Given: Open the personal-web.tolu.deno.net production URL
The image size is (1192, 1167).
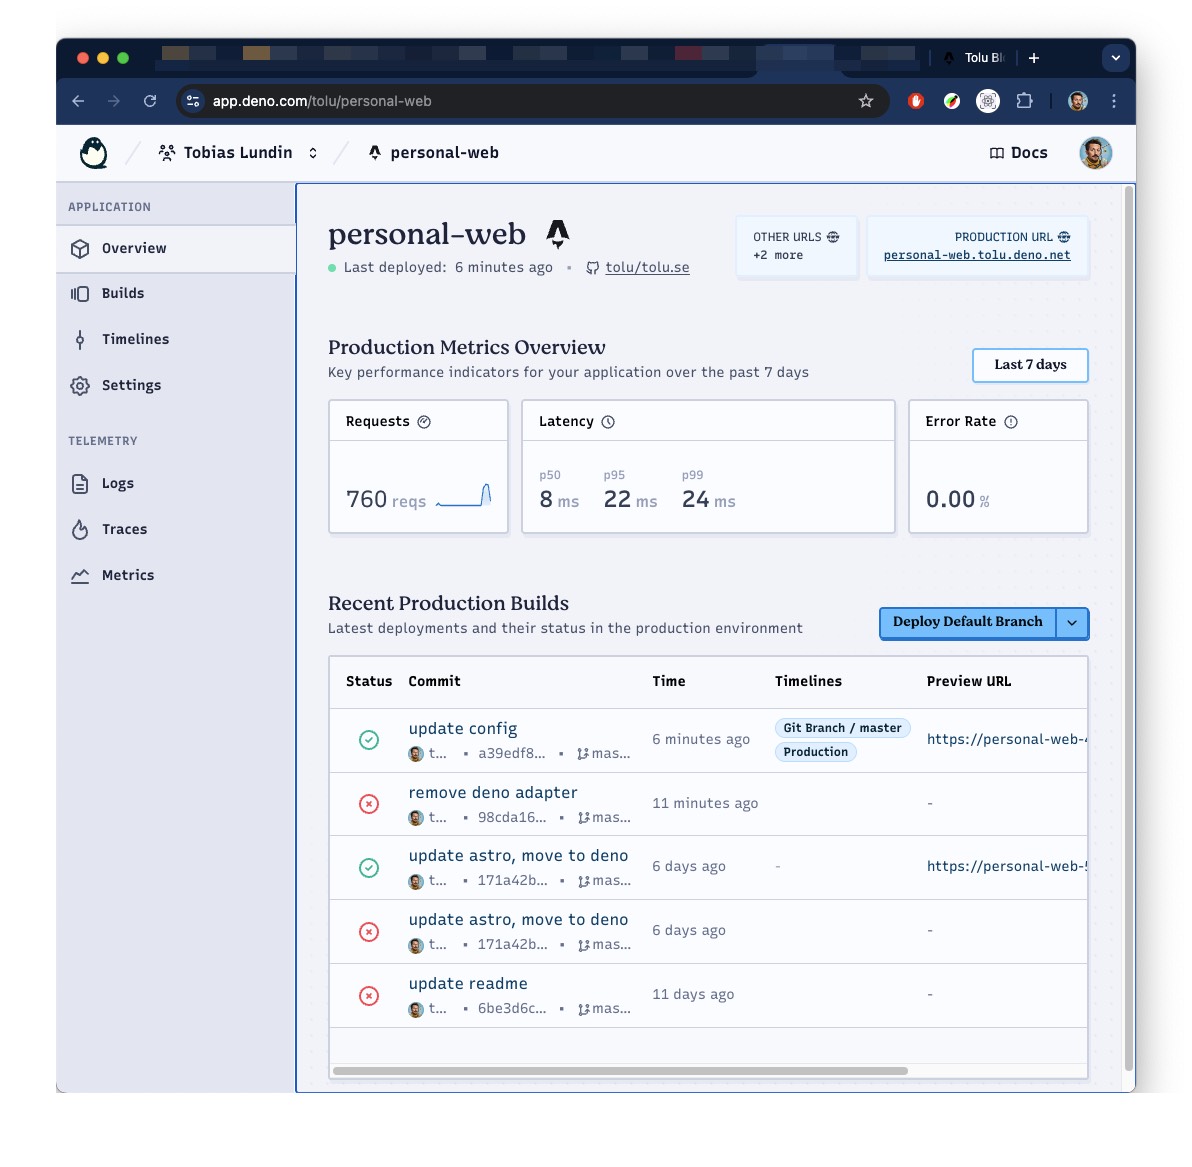Looking at the screenshot, I should click(977, 255).
